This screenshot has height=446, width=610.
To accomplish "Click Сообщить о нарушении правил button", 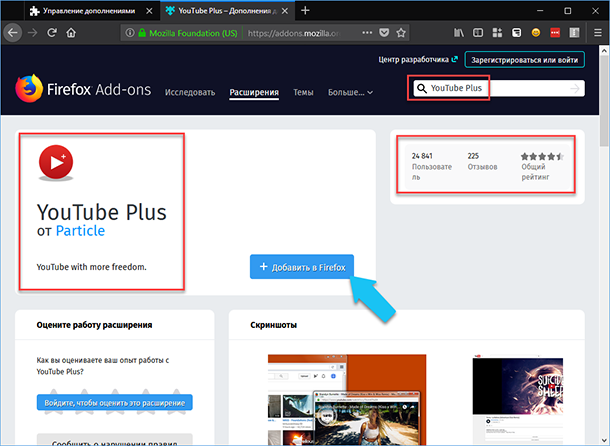I will [x=115, y=440].
